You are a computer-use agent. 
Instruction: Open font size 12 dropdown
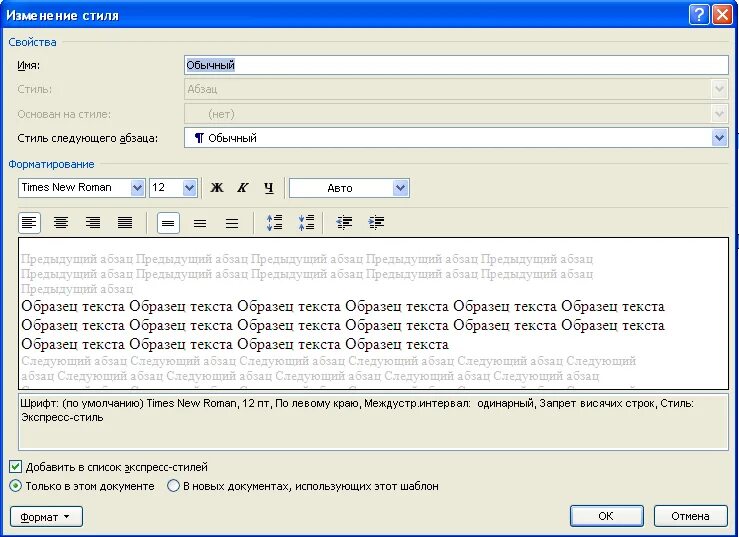[x=189, y=188]
